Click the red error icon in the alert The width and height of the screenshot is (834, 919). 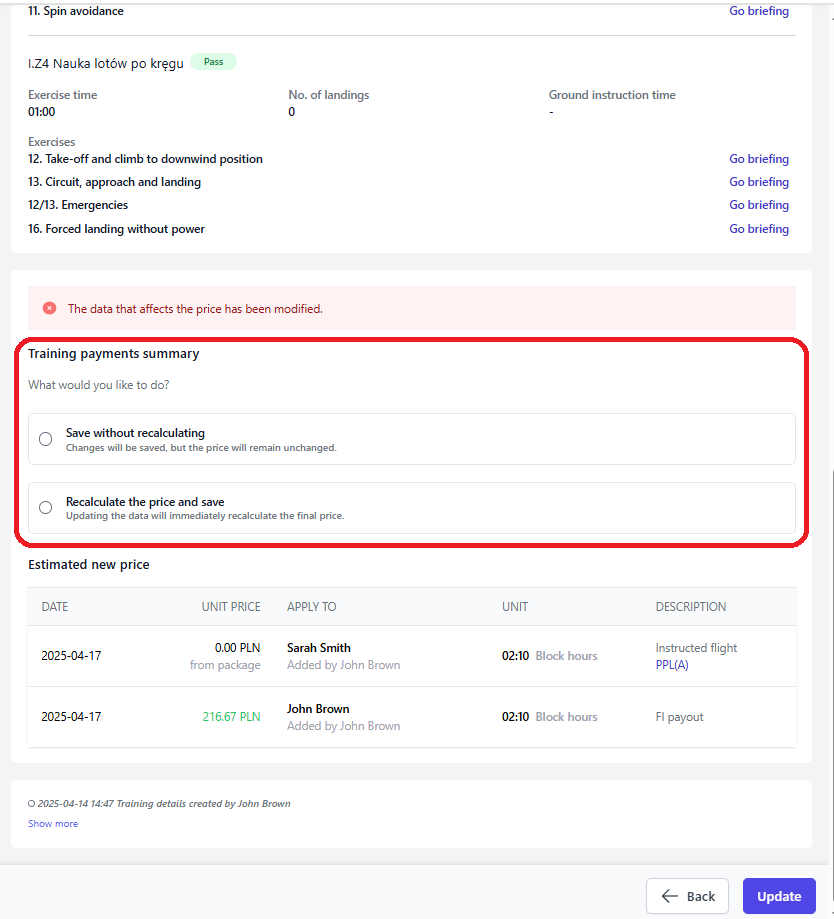50,308
